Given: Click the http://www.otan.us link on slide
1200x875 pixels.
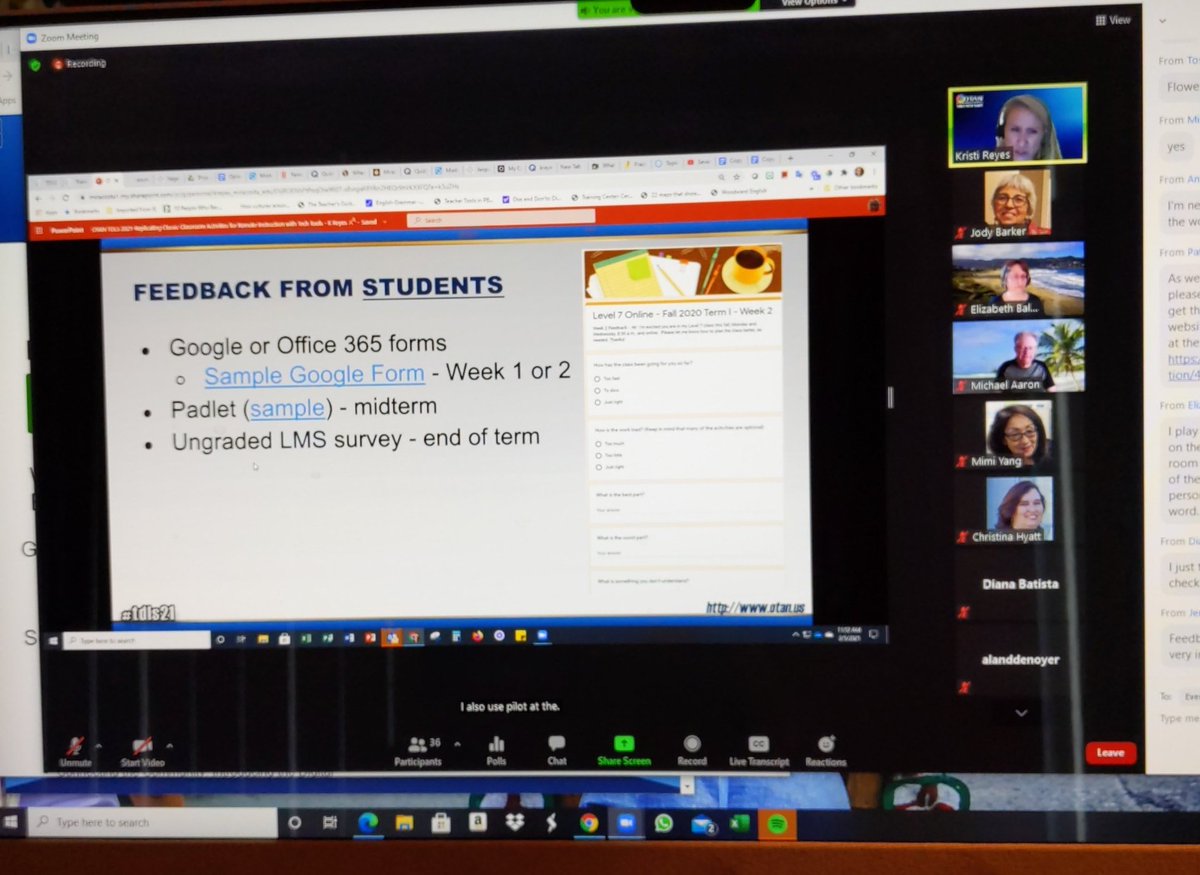Looking at the screenshot, I should [x=755, y=607].
